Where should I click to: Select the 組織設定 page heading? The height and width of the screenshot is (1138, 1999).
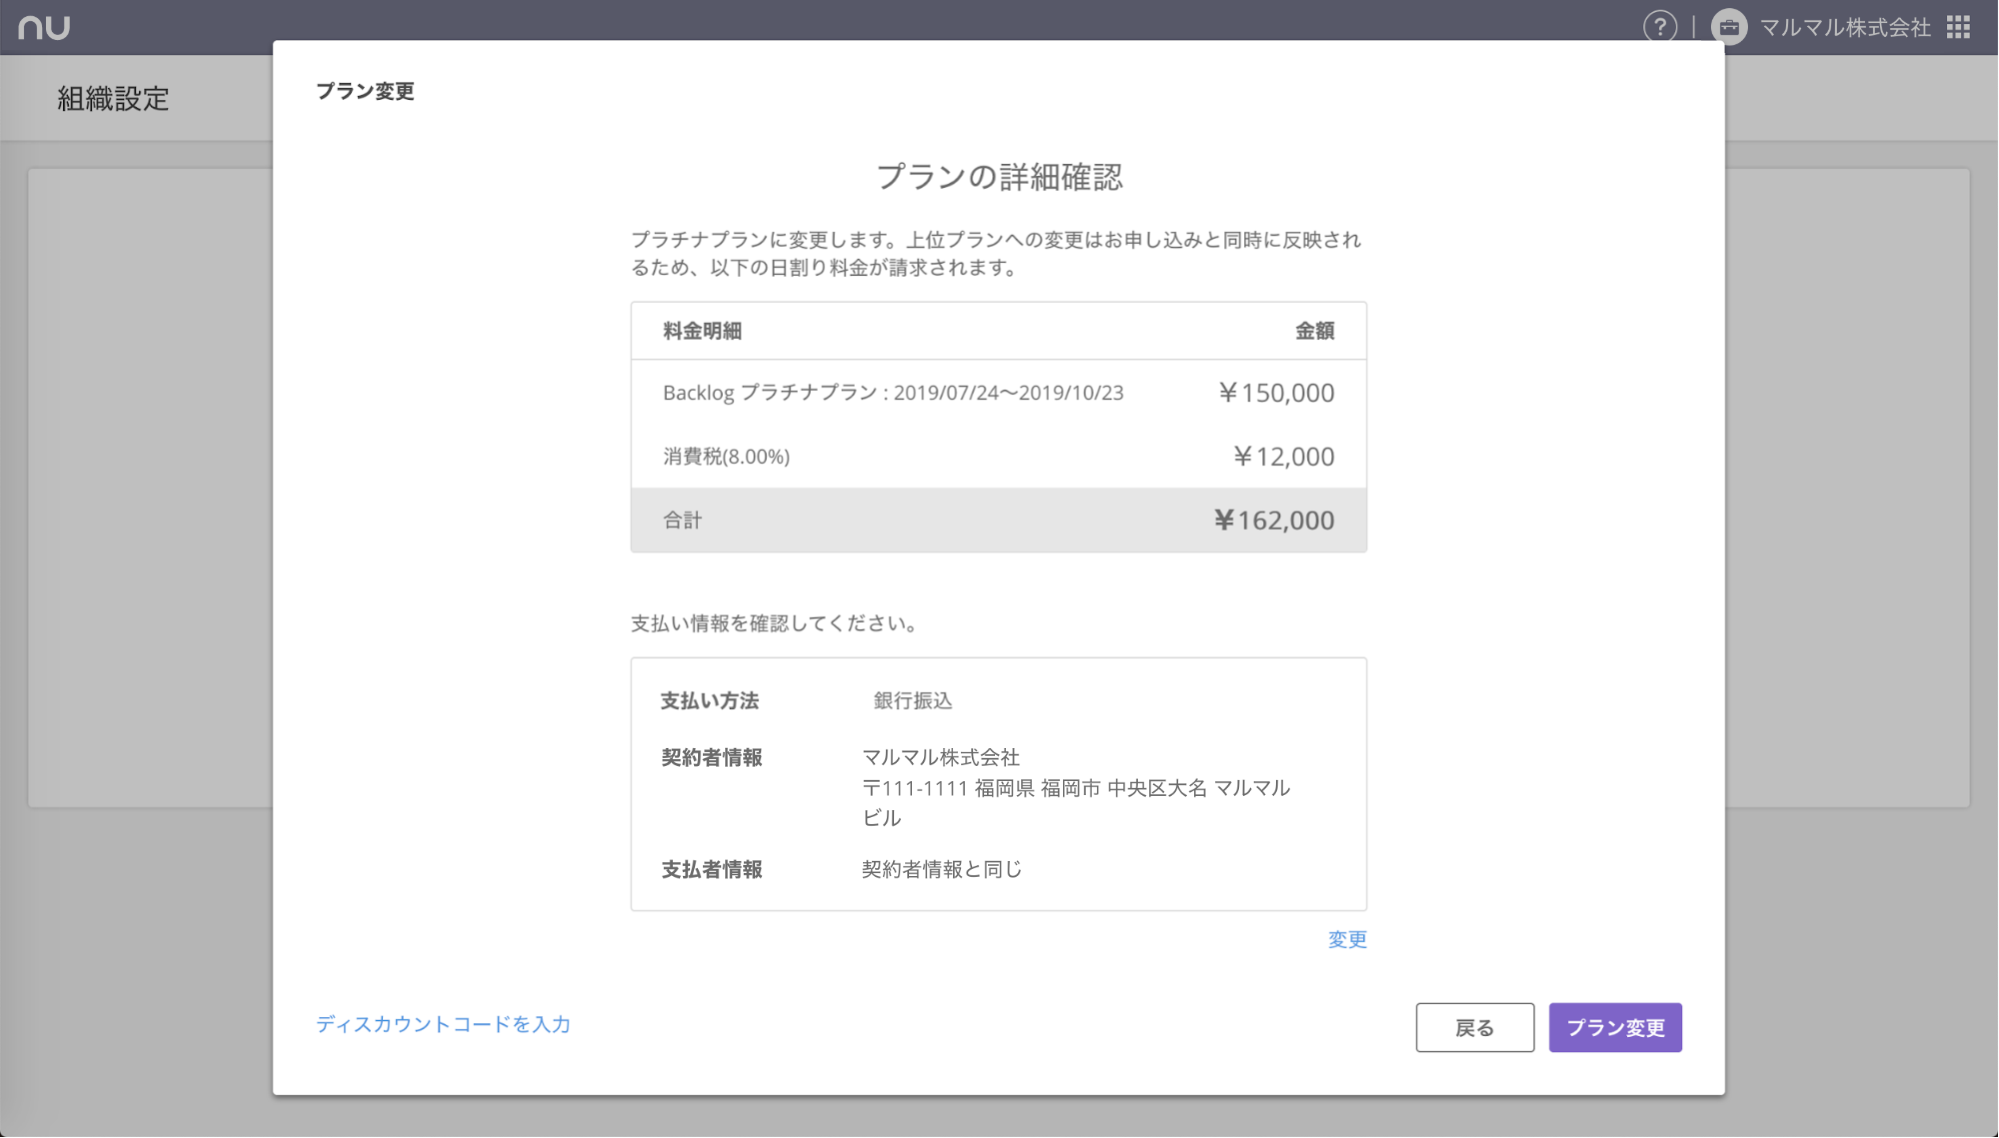point(113,98)
